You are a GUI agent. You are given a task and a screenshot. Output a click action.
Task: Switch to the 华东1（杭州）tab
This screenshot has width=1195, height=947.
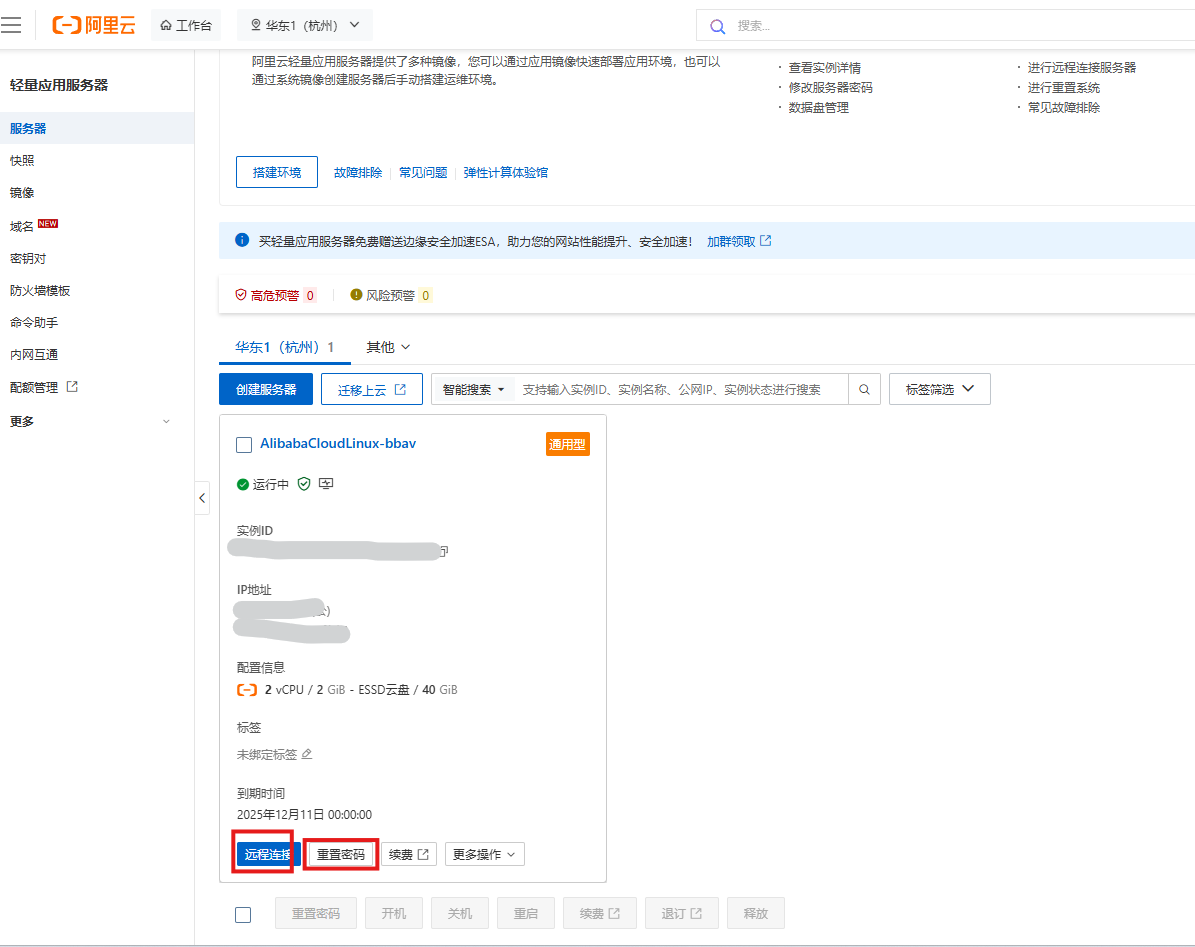click(284, 347)
